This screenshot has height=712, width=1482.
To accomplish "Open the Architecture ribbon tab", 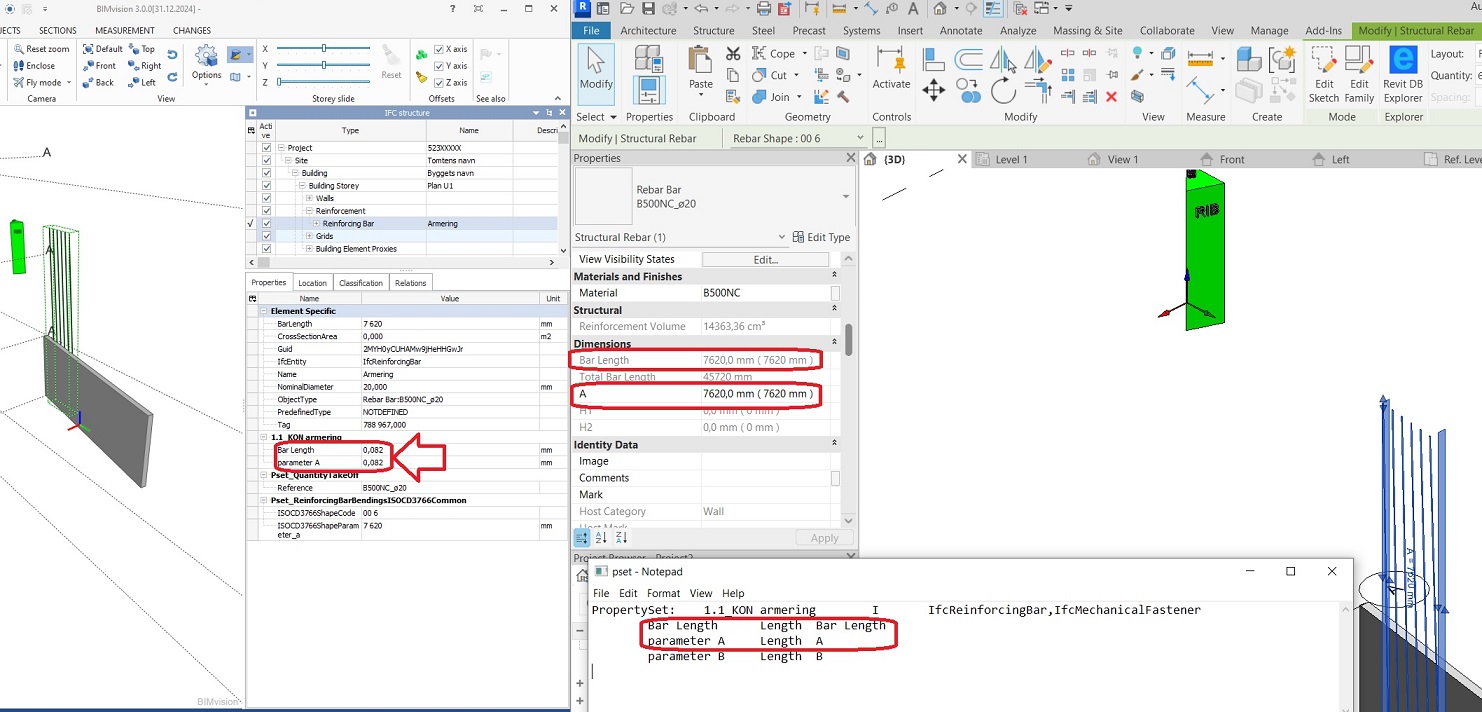I will pyautogui.click(x=648, y=30).
